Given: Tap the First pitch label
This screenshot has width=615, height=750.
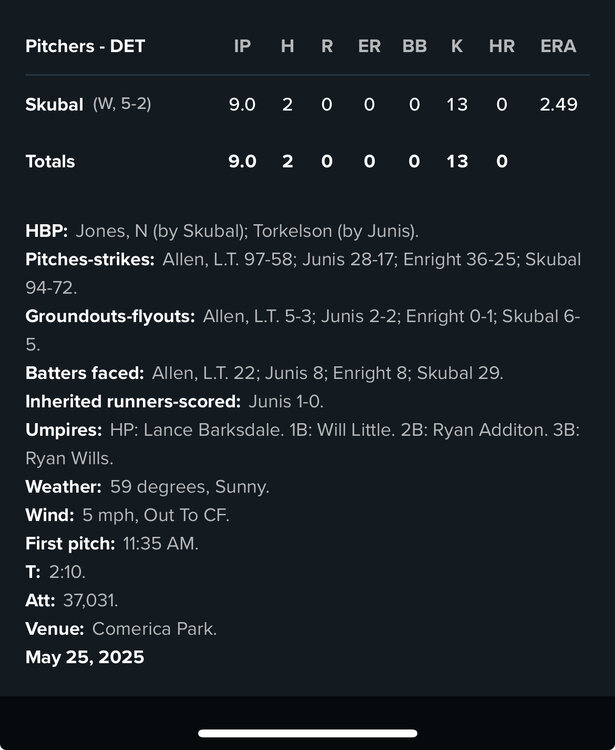Looking at the screenshot, I should pos(70,544).
